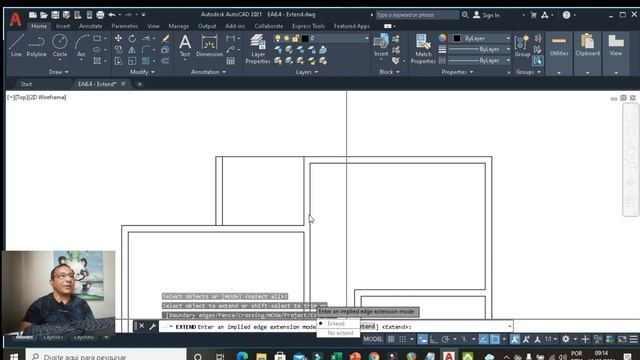The height and width of the screenshot is (360, 640).
Task: Click the Insert block icon
Action: (x=381, y=45)
